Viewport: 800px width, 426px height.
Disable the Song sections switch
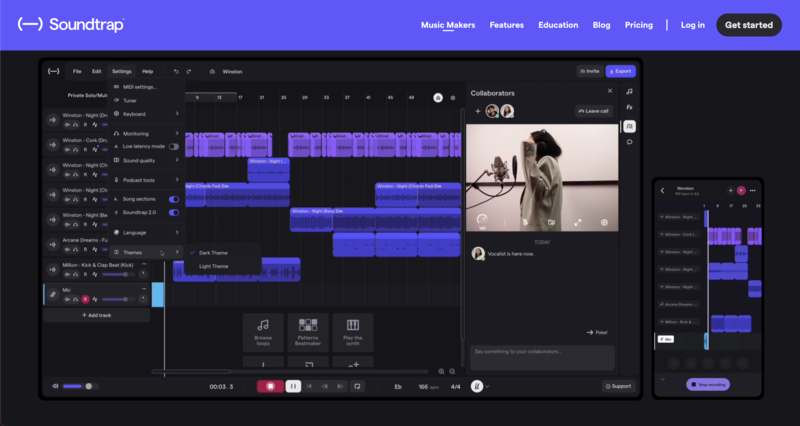(174, 199)
